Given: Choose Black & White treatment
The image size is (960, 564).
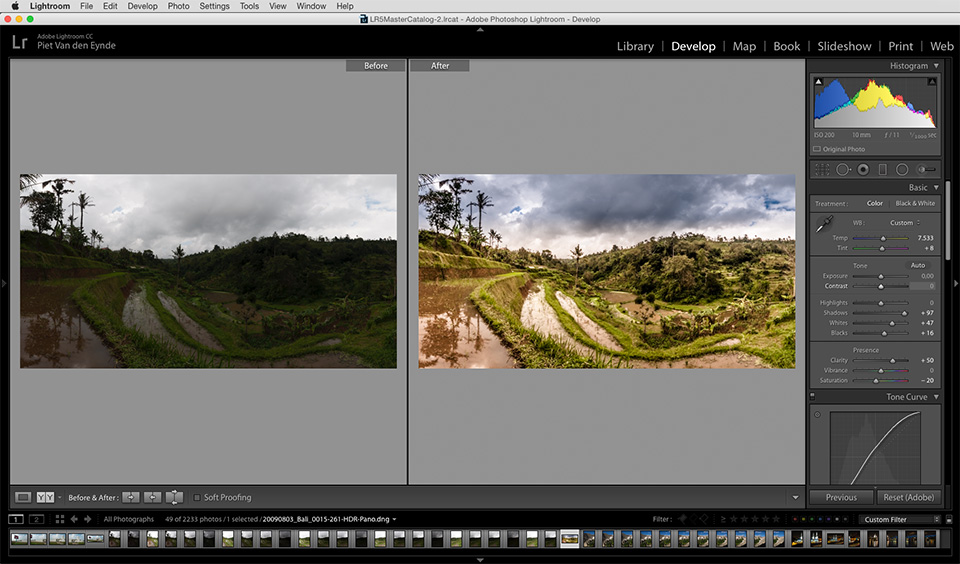Looking at the screenshot, I should pyautogui.click(x=915, y=203).
